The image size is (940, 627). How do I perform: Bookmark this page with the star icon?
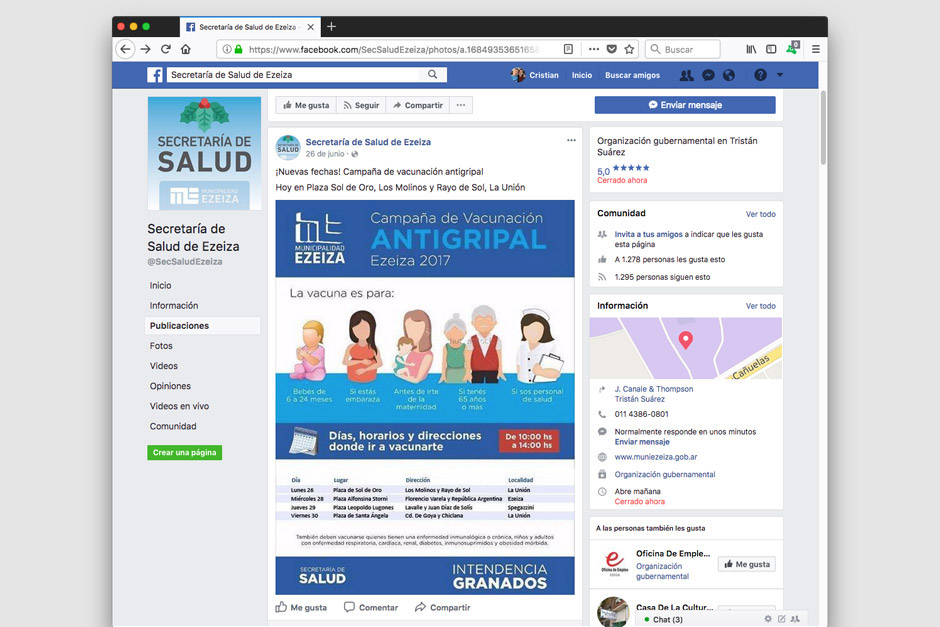629,49
